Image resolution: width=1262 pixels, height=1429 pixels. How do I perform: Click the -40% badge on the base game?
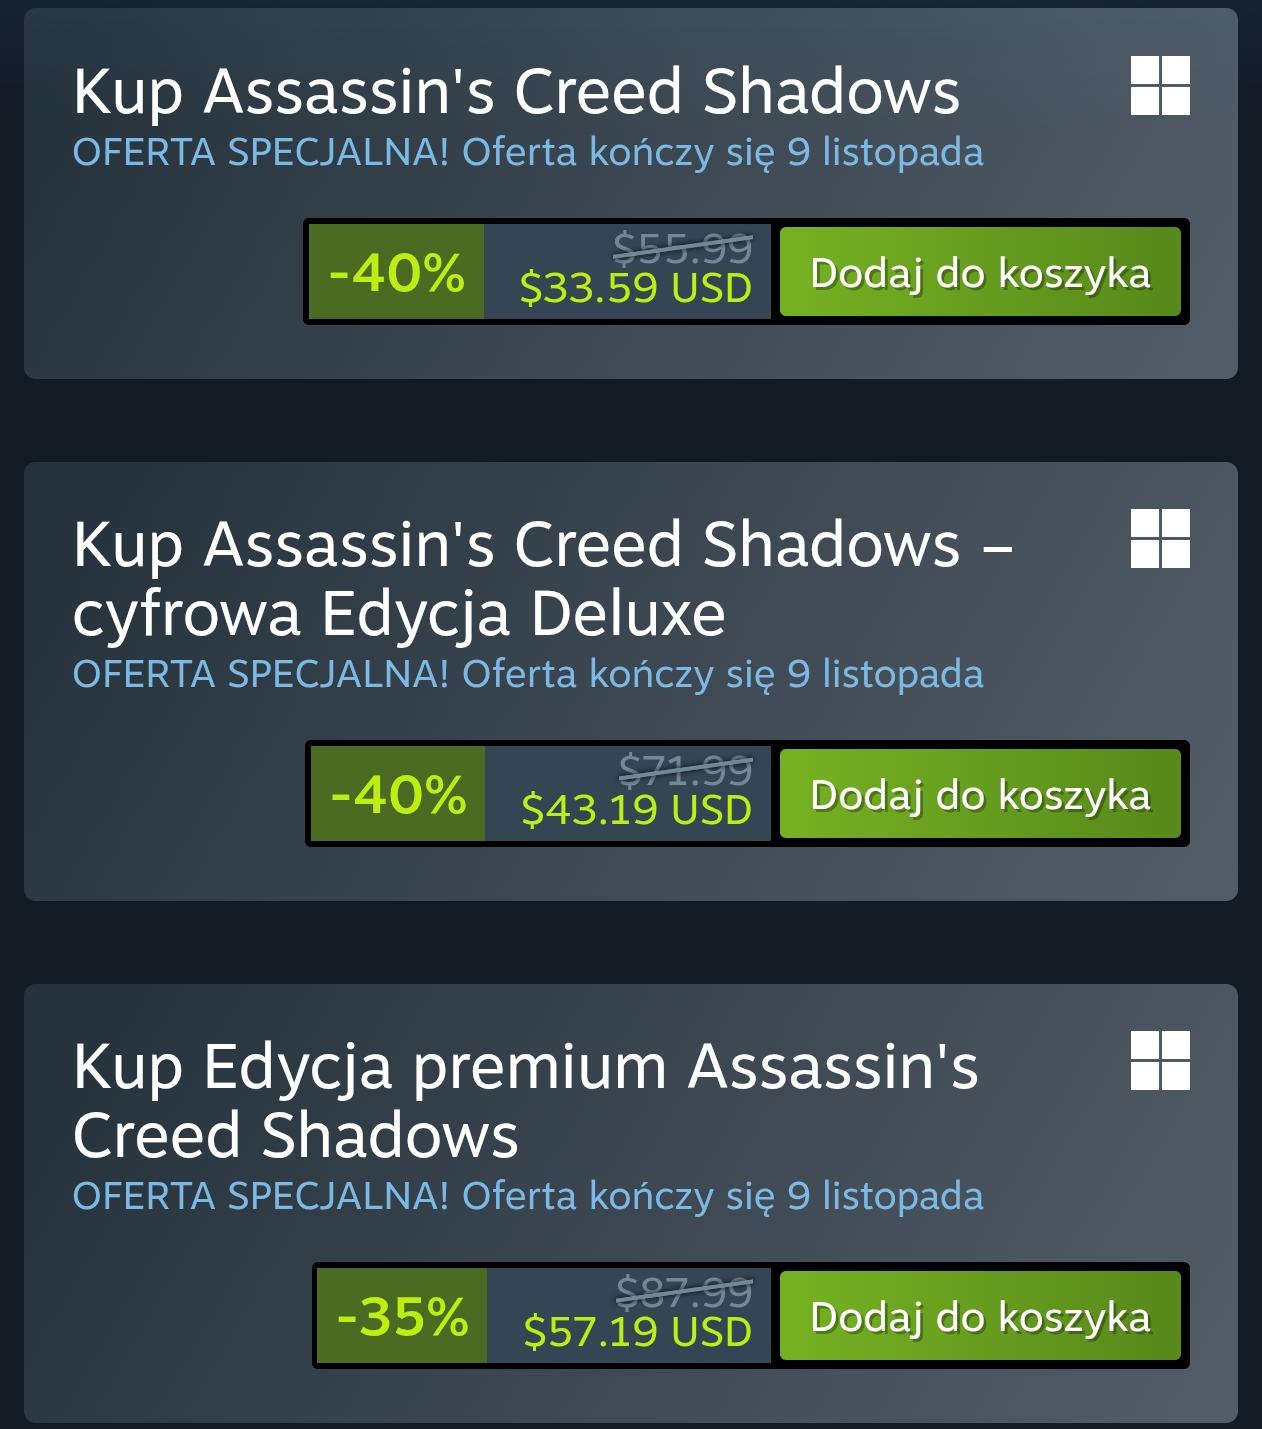[397, 272]
